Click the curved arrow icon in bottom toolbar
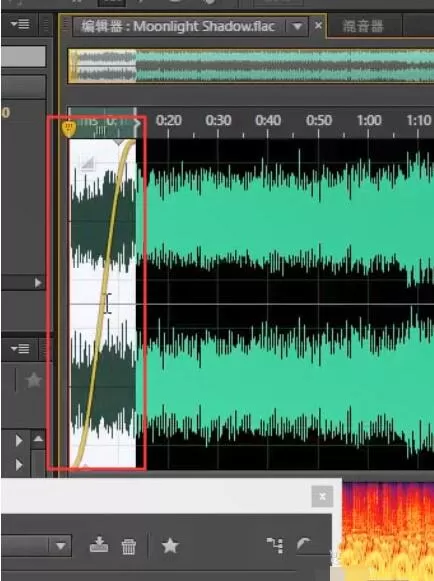 (304, 544)
